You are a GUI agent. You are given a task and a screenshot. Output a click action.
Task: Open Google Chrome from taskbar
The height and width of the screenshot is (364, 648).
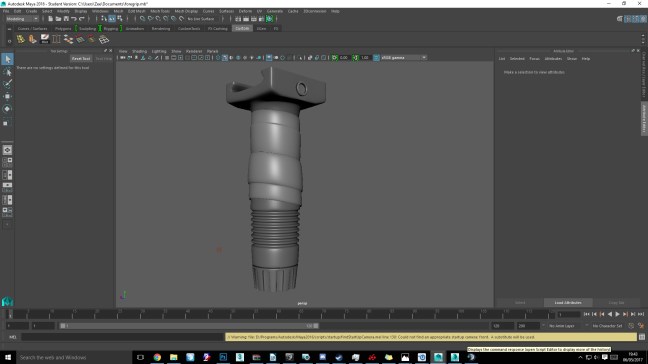157,357
